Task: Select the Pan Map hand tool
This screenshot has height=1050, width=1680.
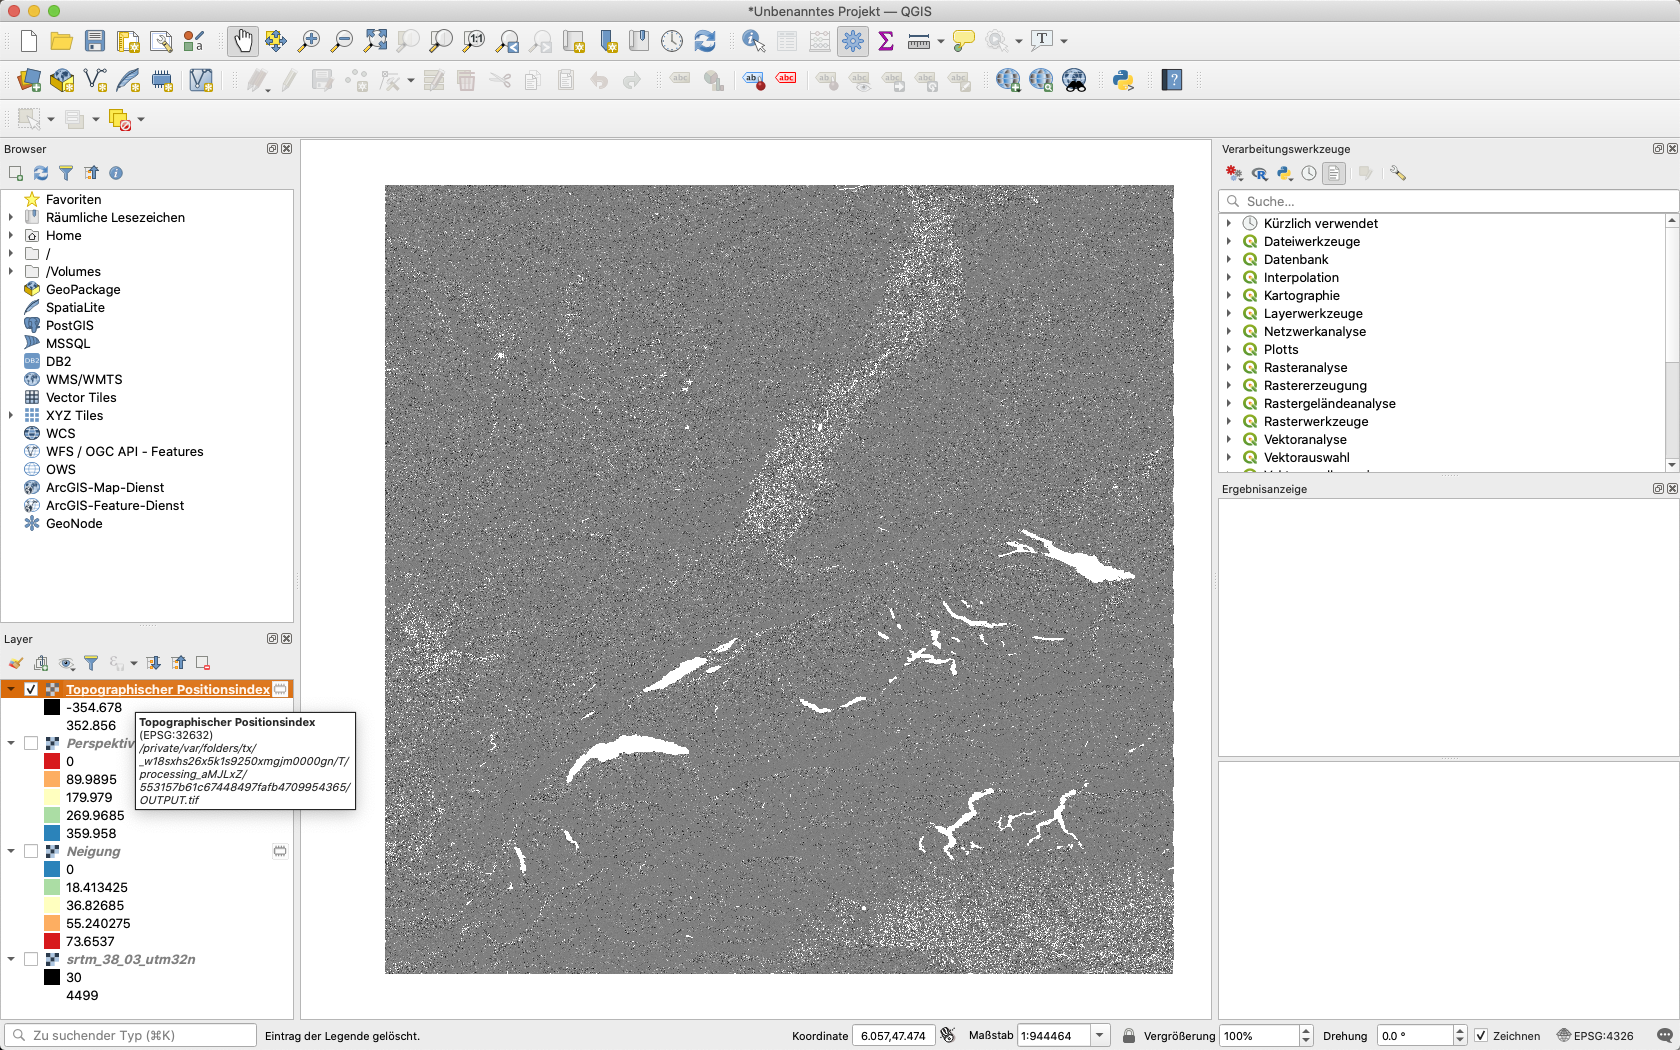Action: click(x=242, y=41)
